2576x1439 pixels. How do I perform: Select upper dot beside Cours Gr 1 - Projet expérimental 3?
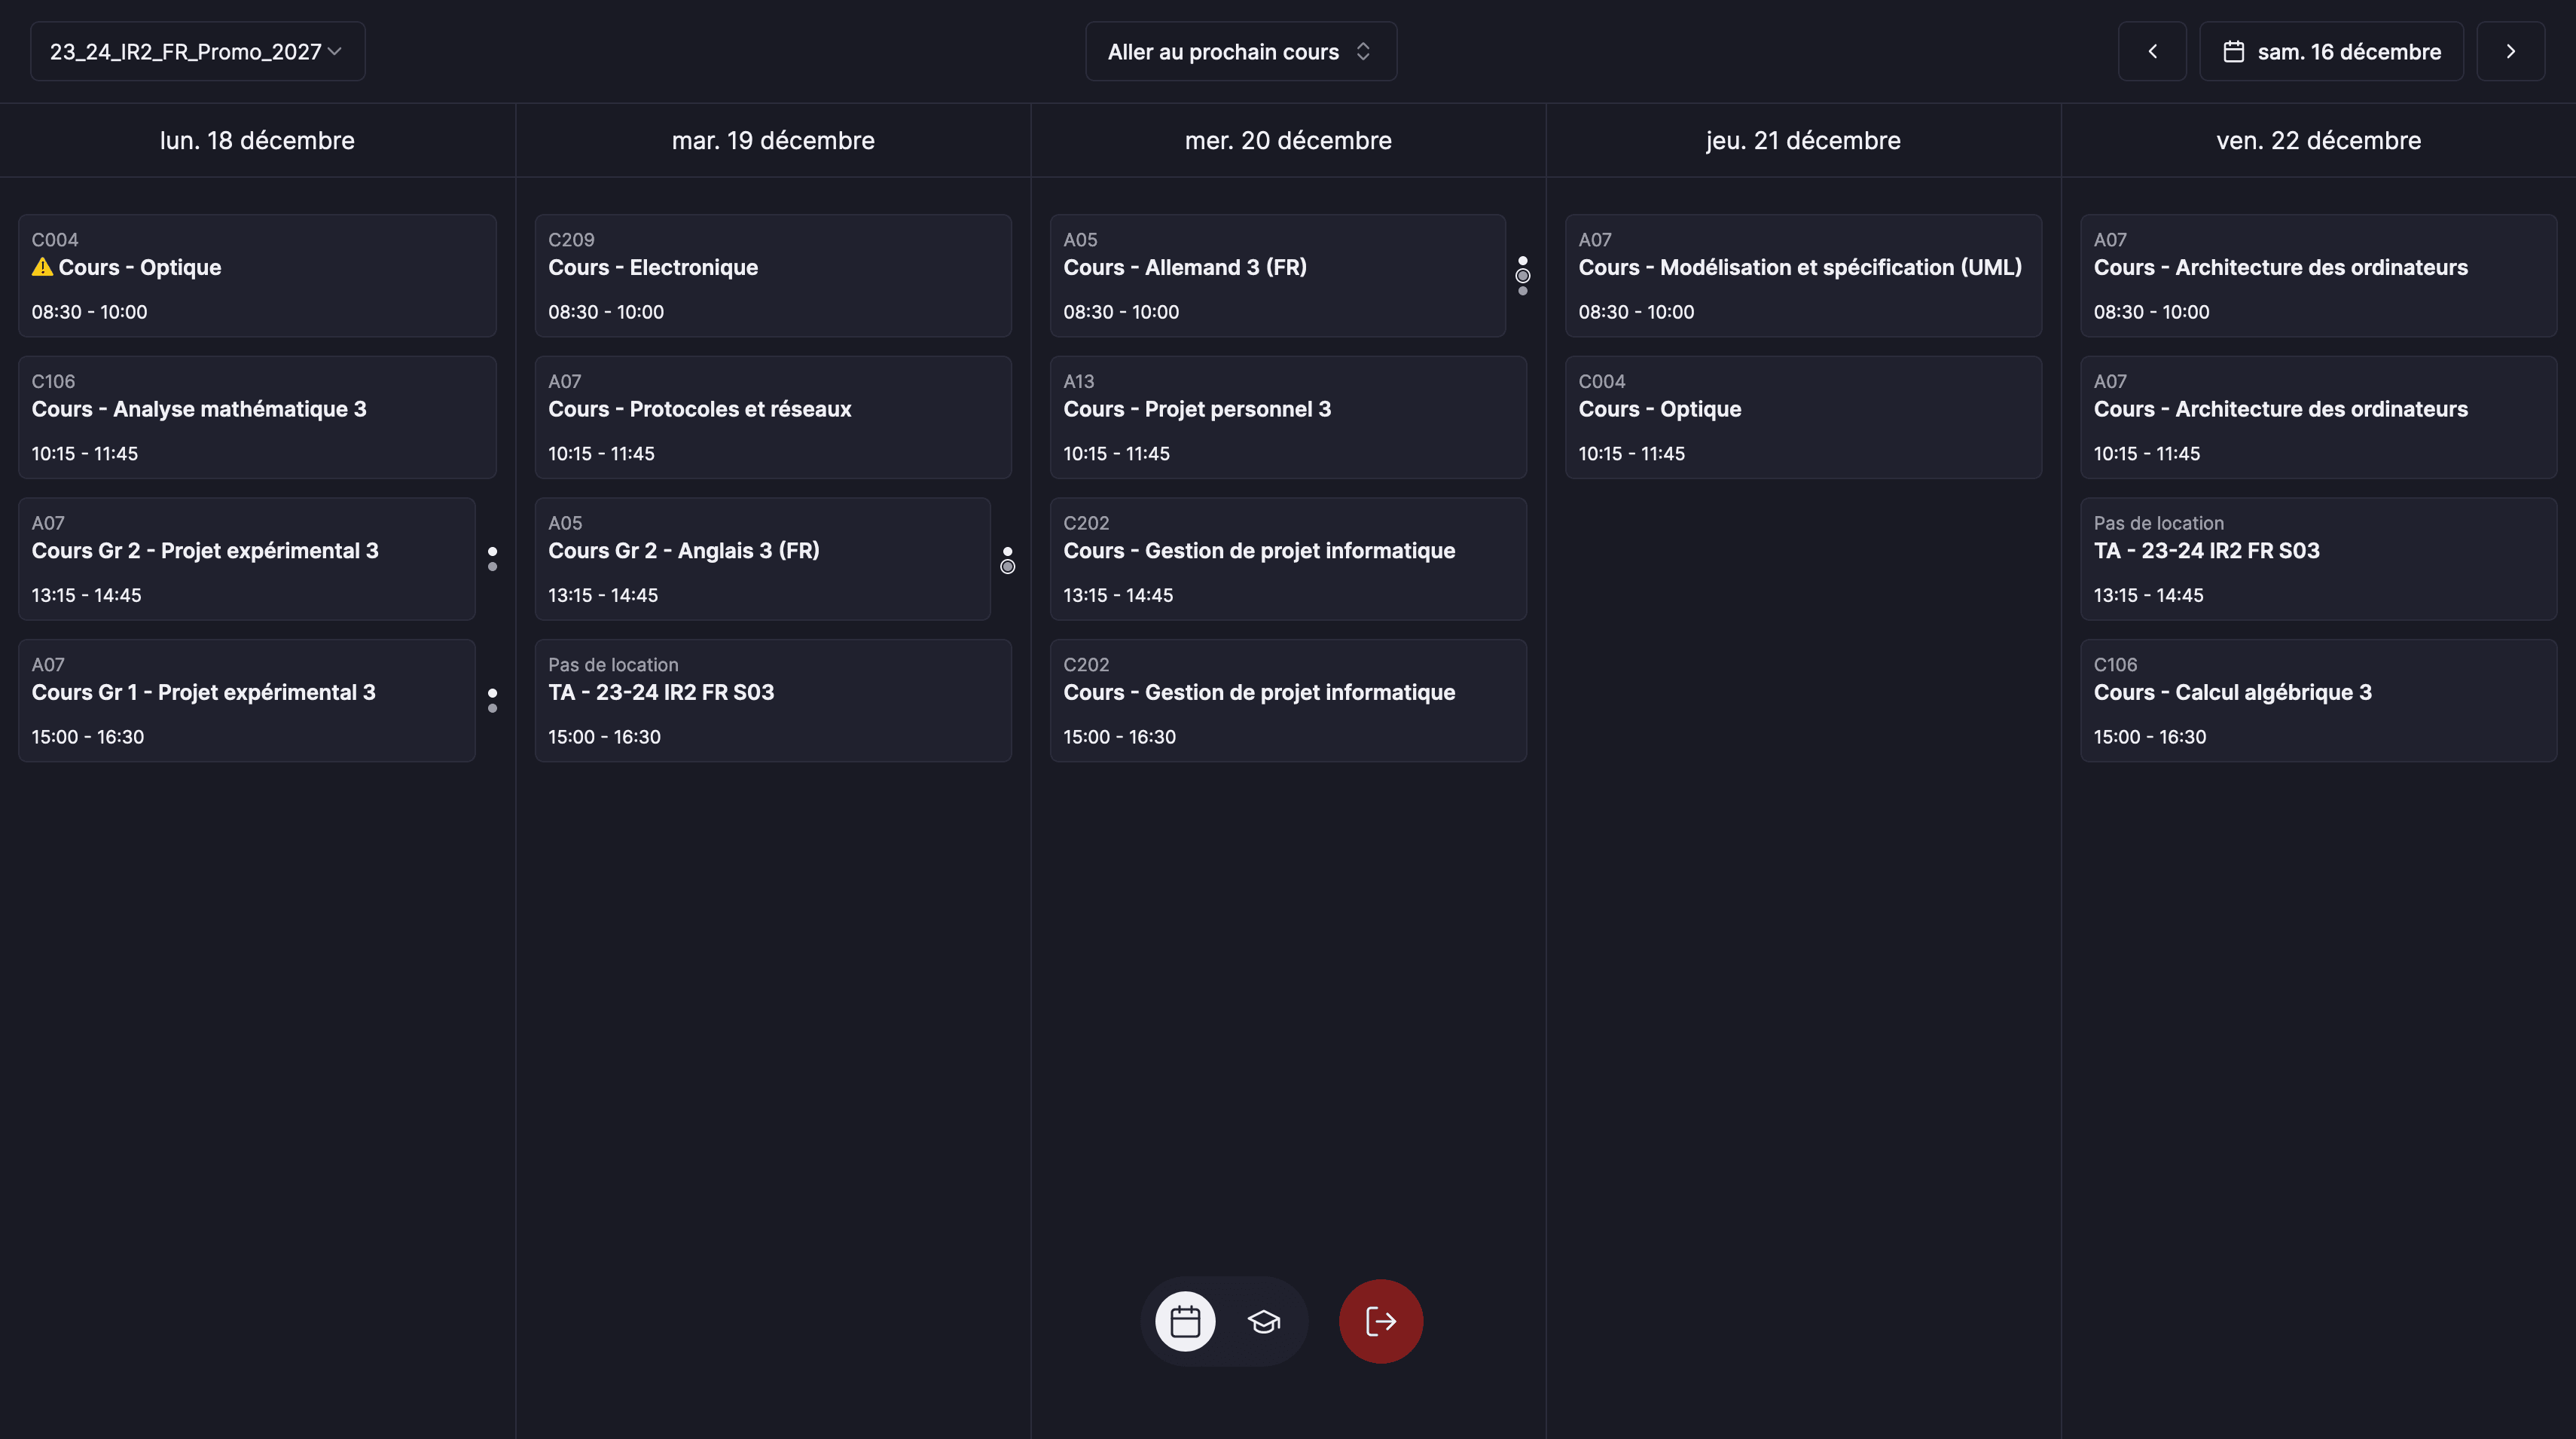492,692
